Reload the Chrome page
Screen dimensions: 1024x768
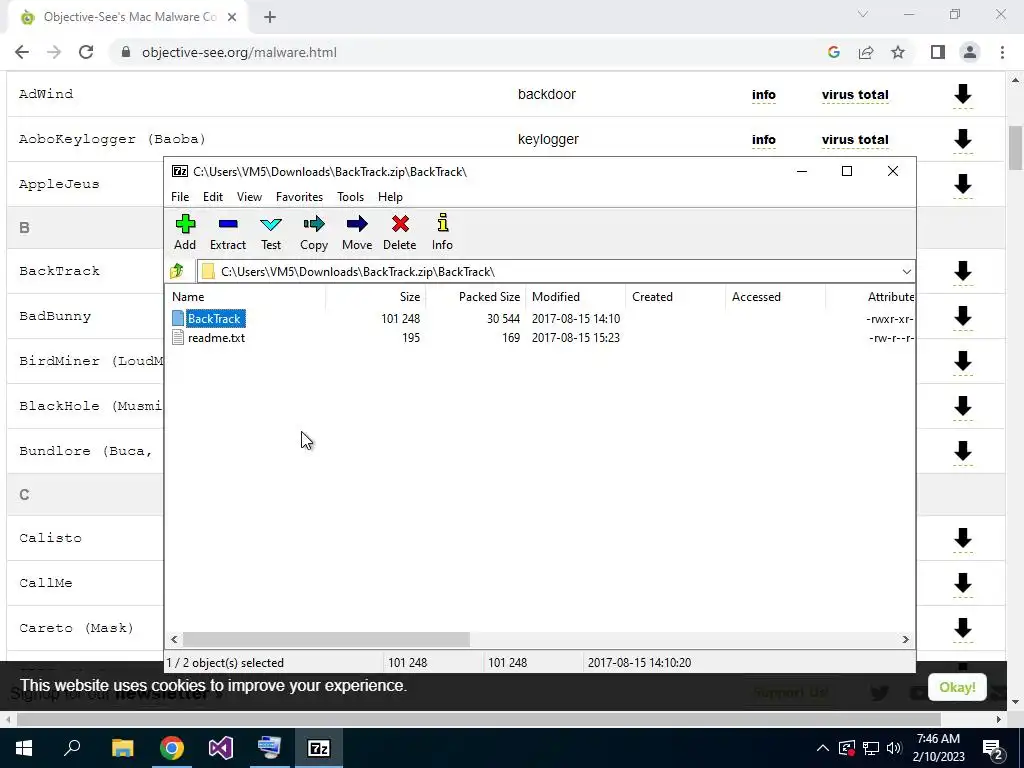[x=86, y=52]
